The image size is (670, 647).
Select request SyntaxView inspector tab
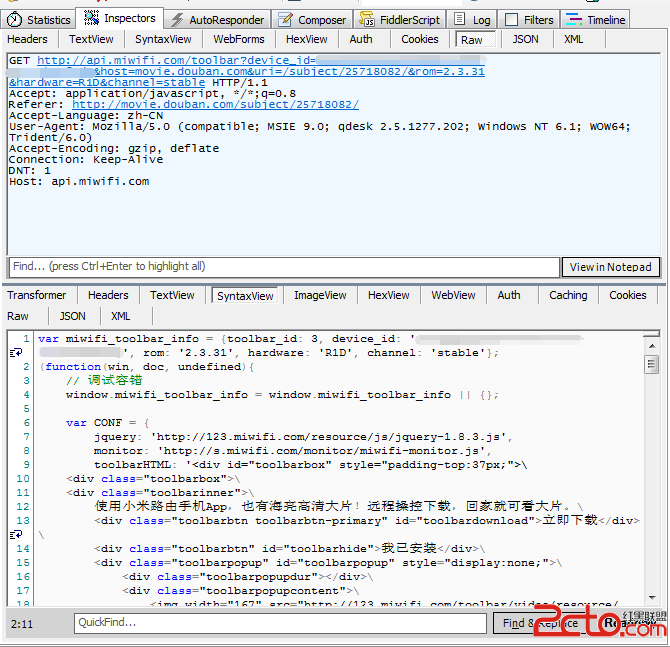click(x=163, y=39)
